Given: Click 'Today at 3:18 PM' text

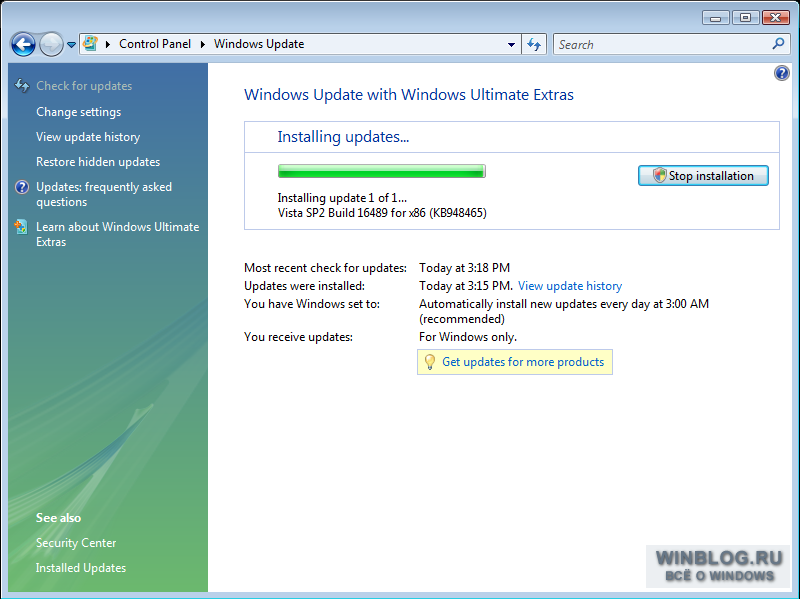Looking at the screenshot, I should click(x=464, y=268).
